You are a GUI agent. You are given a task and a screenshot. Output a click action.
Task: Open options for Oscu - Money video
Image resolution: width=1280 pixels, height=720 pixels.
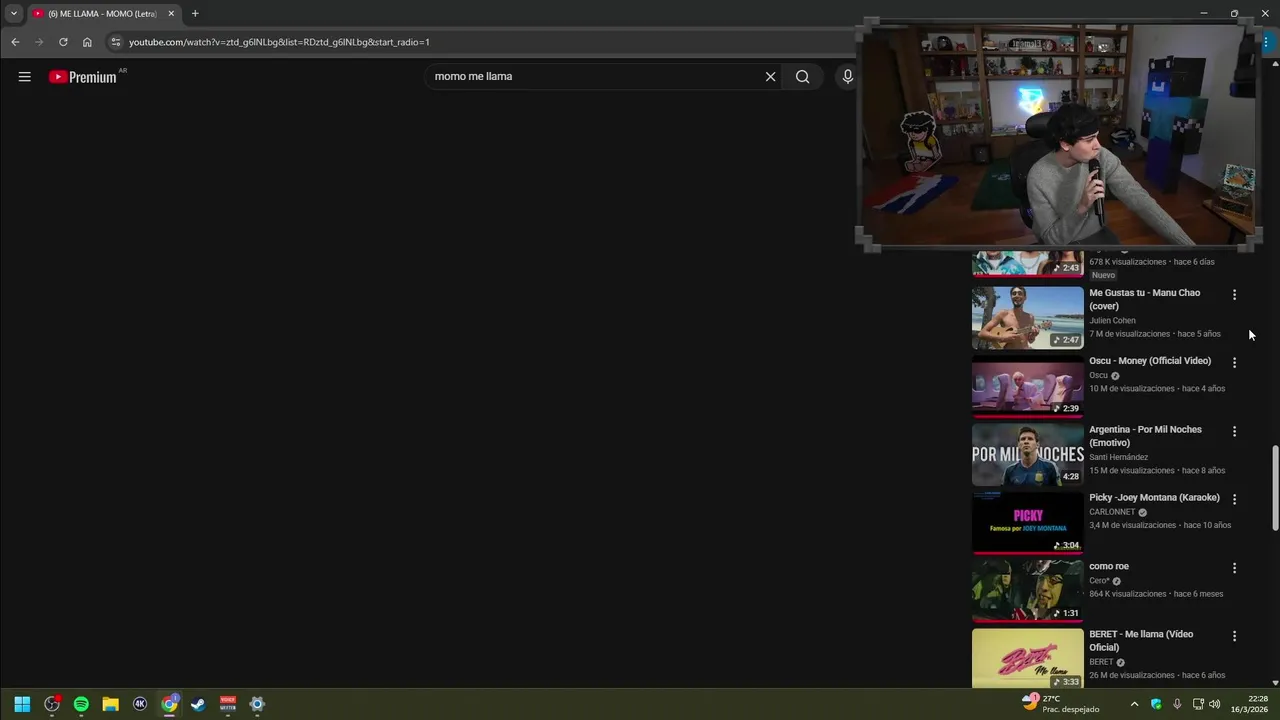[x=1234, y=363]
